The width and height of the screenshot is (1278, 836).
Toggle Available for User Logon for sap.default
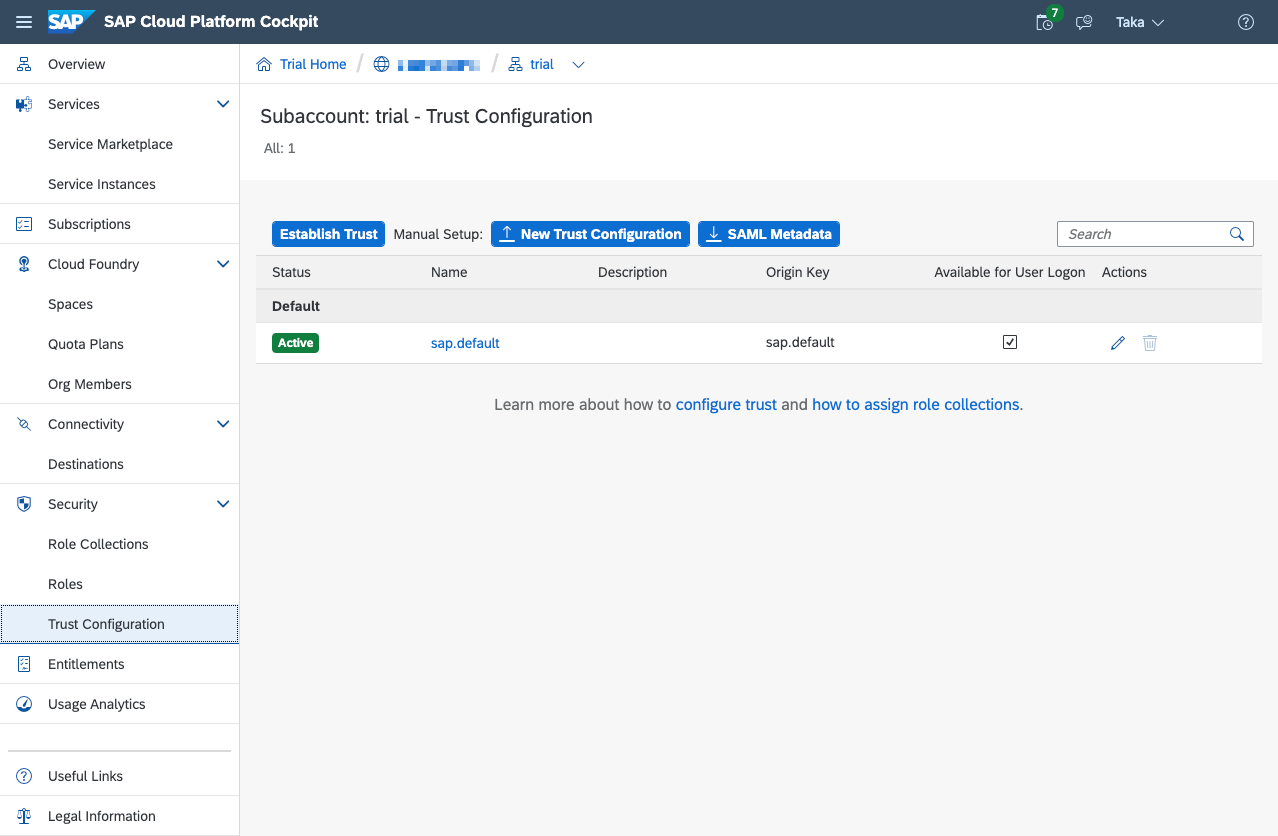coord(1010,342)
